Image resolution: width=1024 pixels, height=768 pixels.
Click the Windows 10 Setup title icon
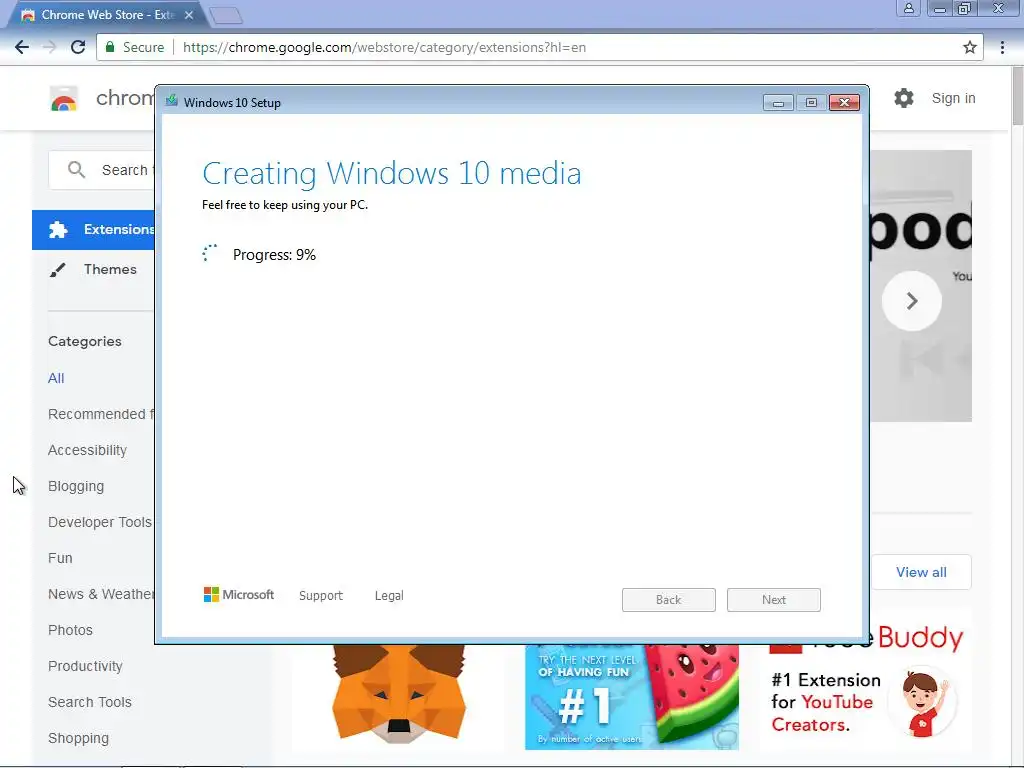(x=172, y=101)
